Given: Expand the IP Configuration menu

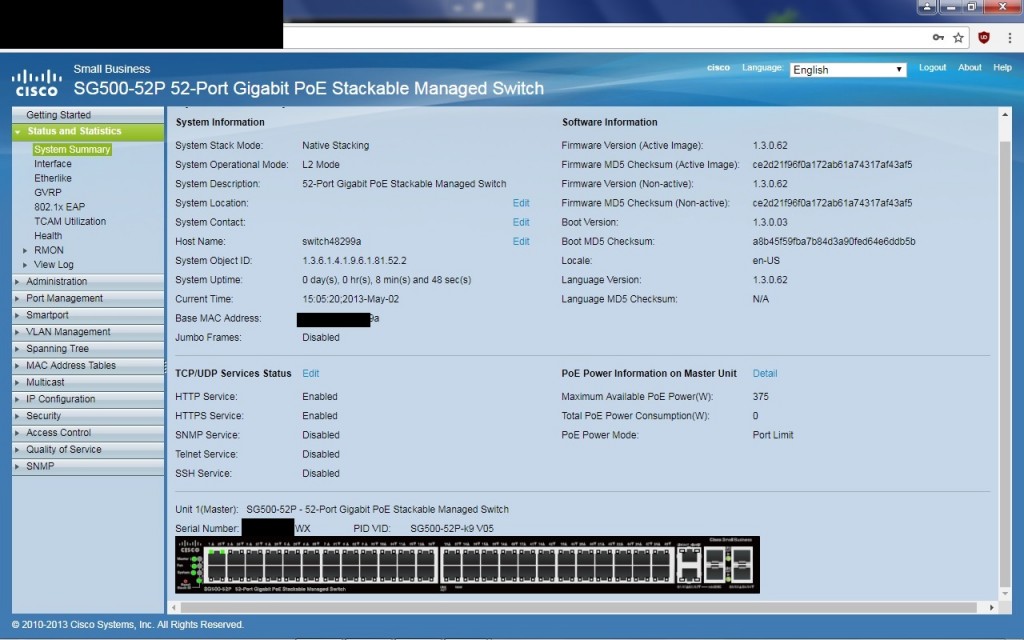Looking at the screenshot, I should click(88, 399).
